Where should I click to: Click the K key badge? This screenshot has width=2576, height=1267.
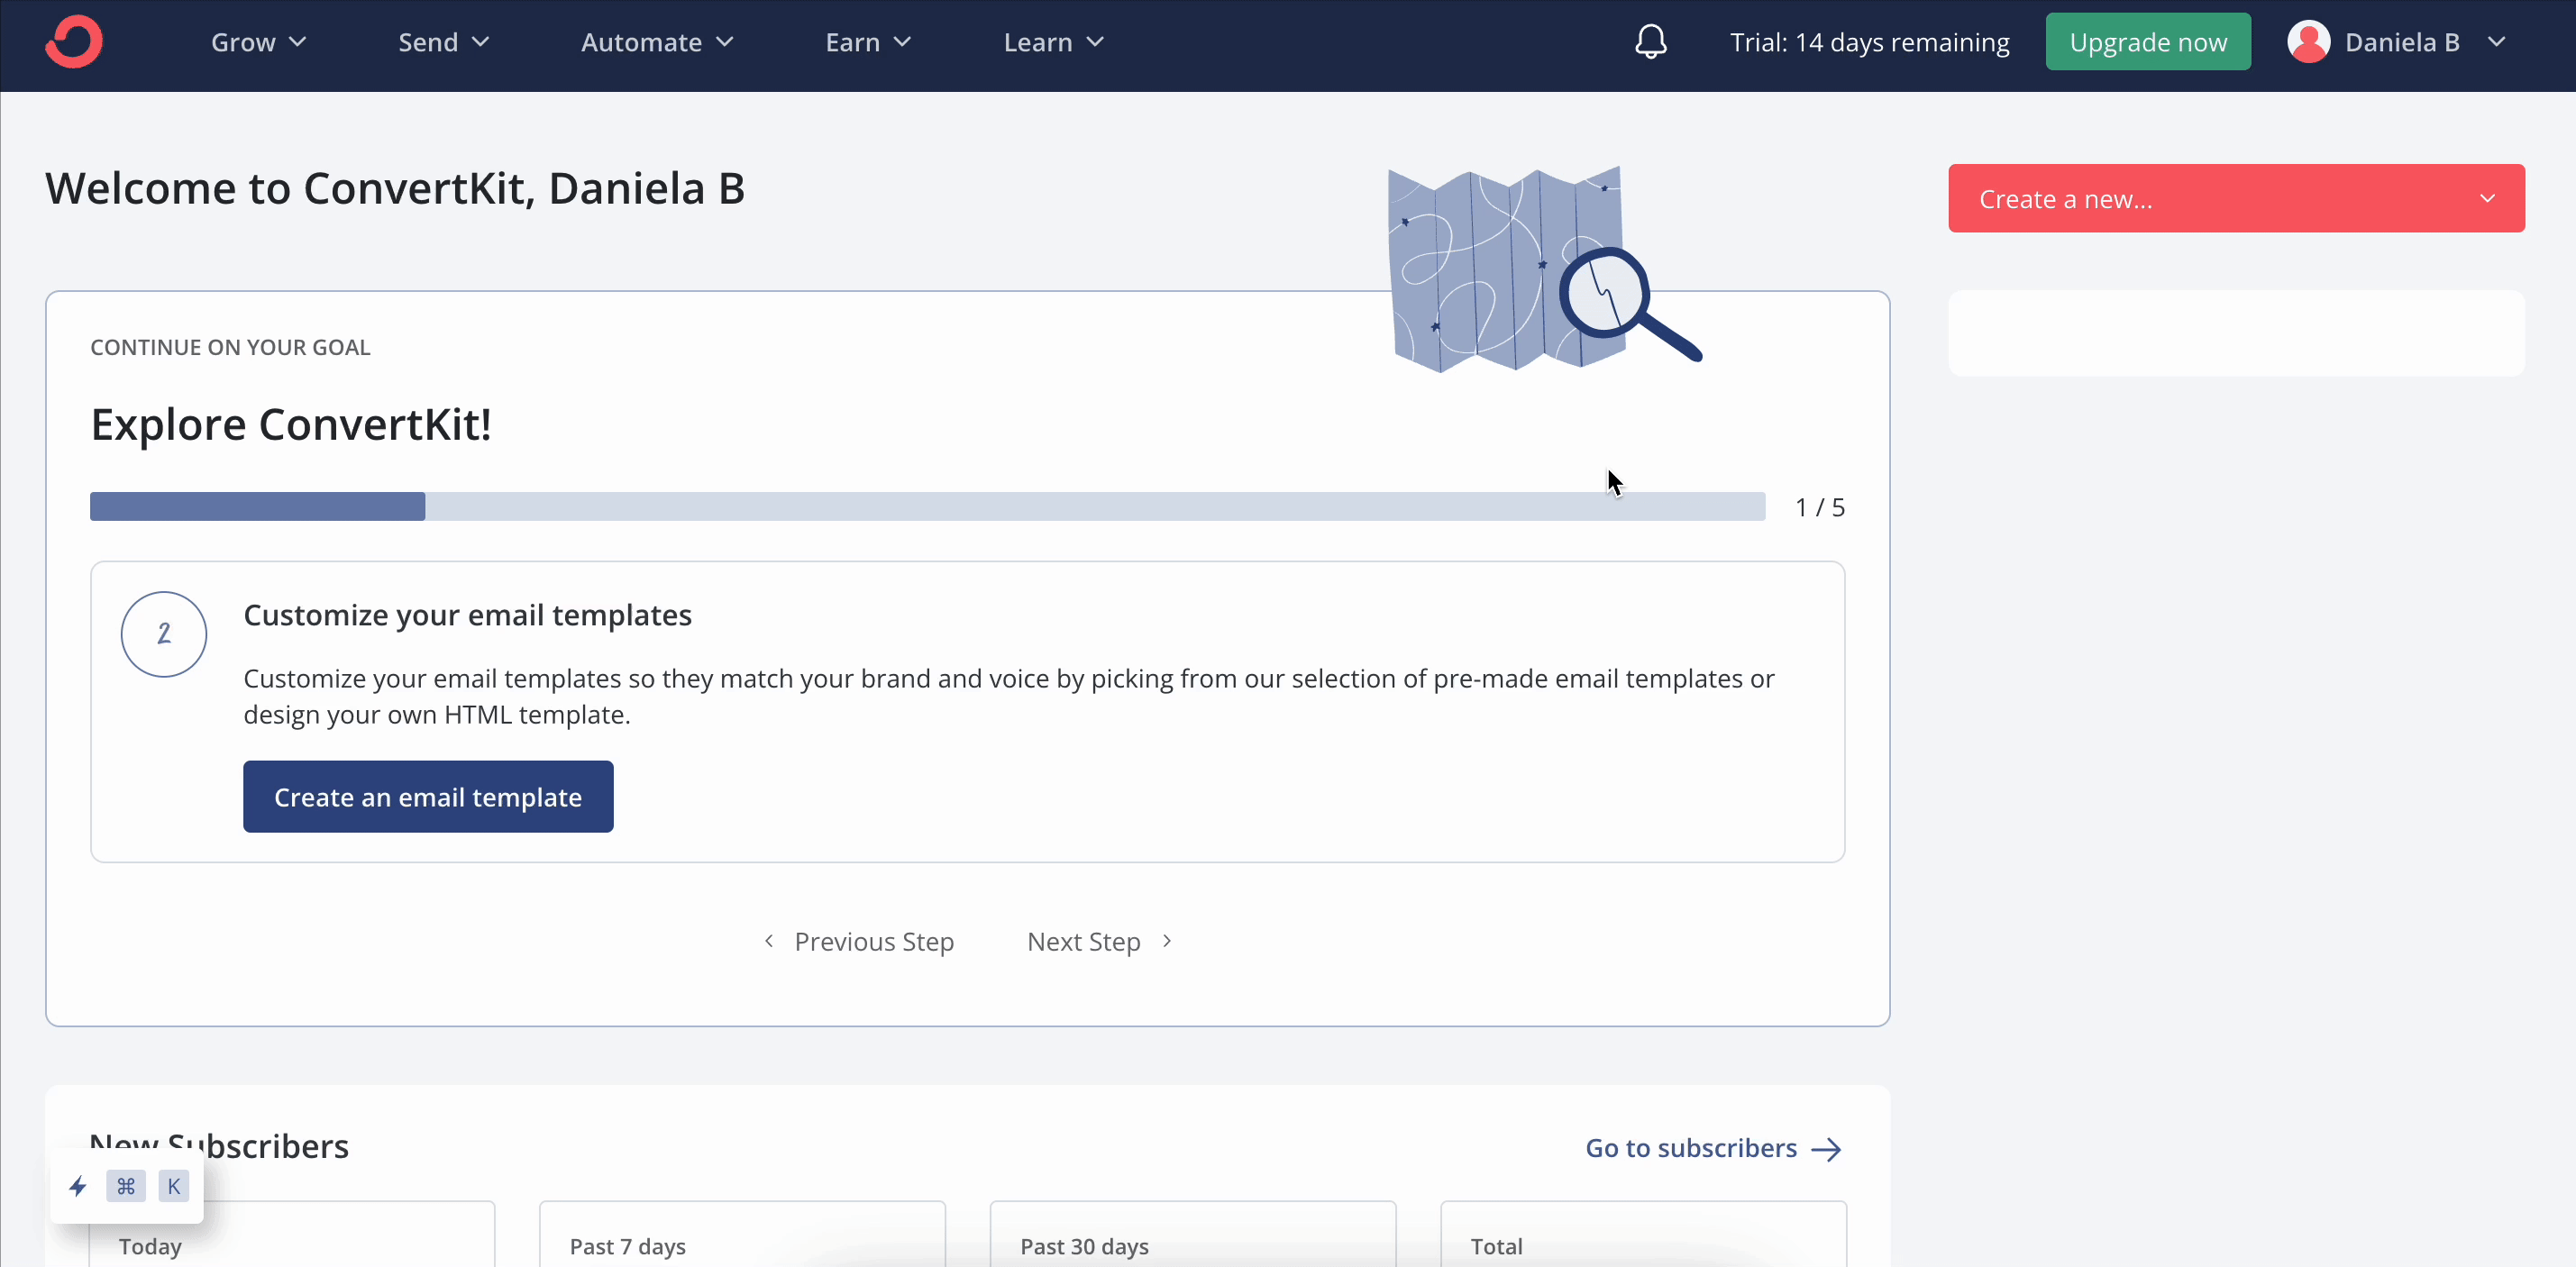tap(174, 1186)
